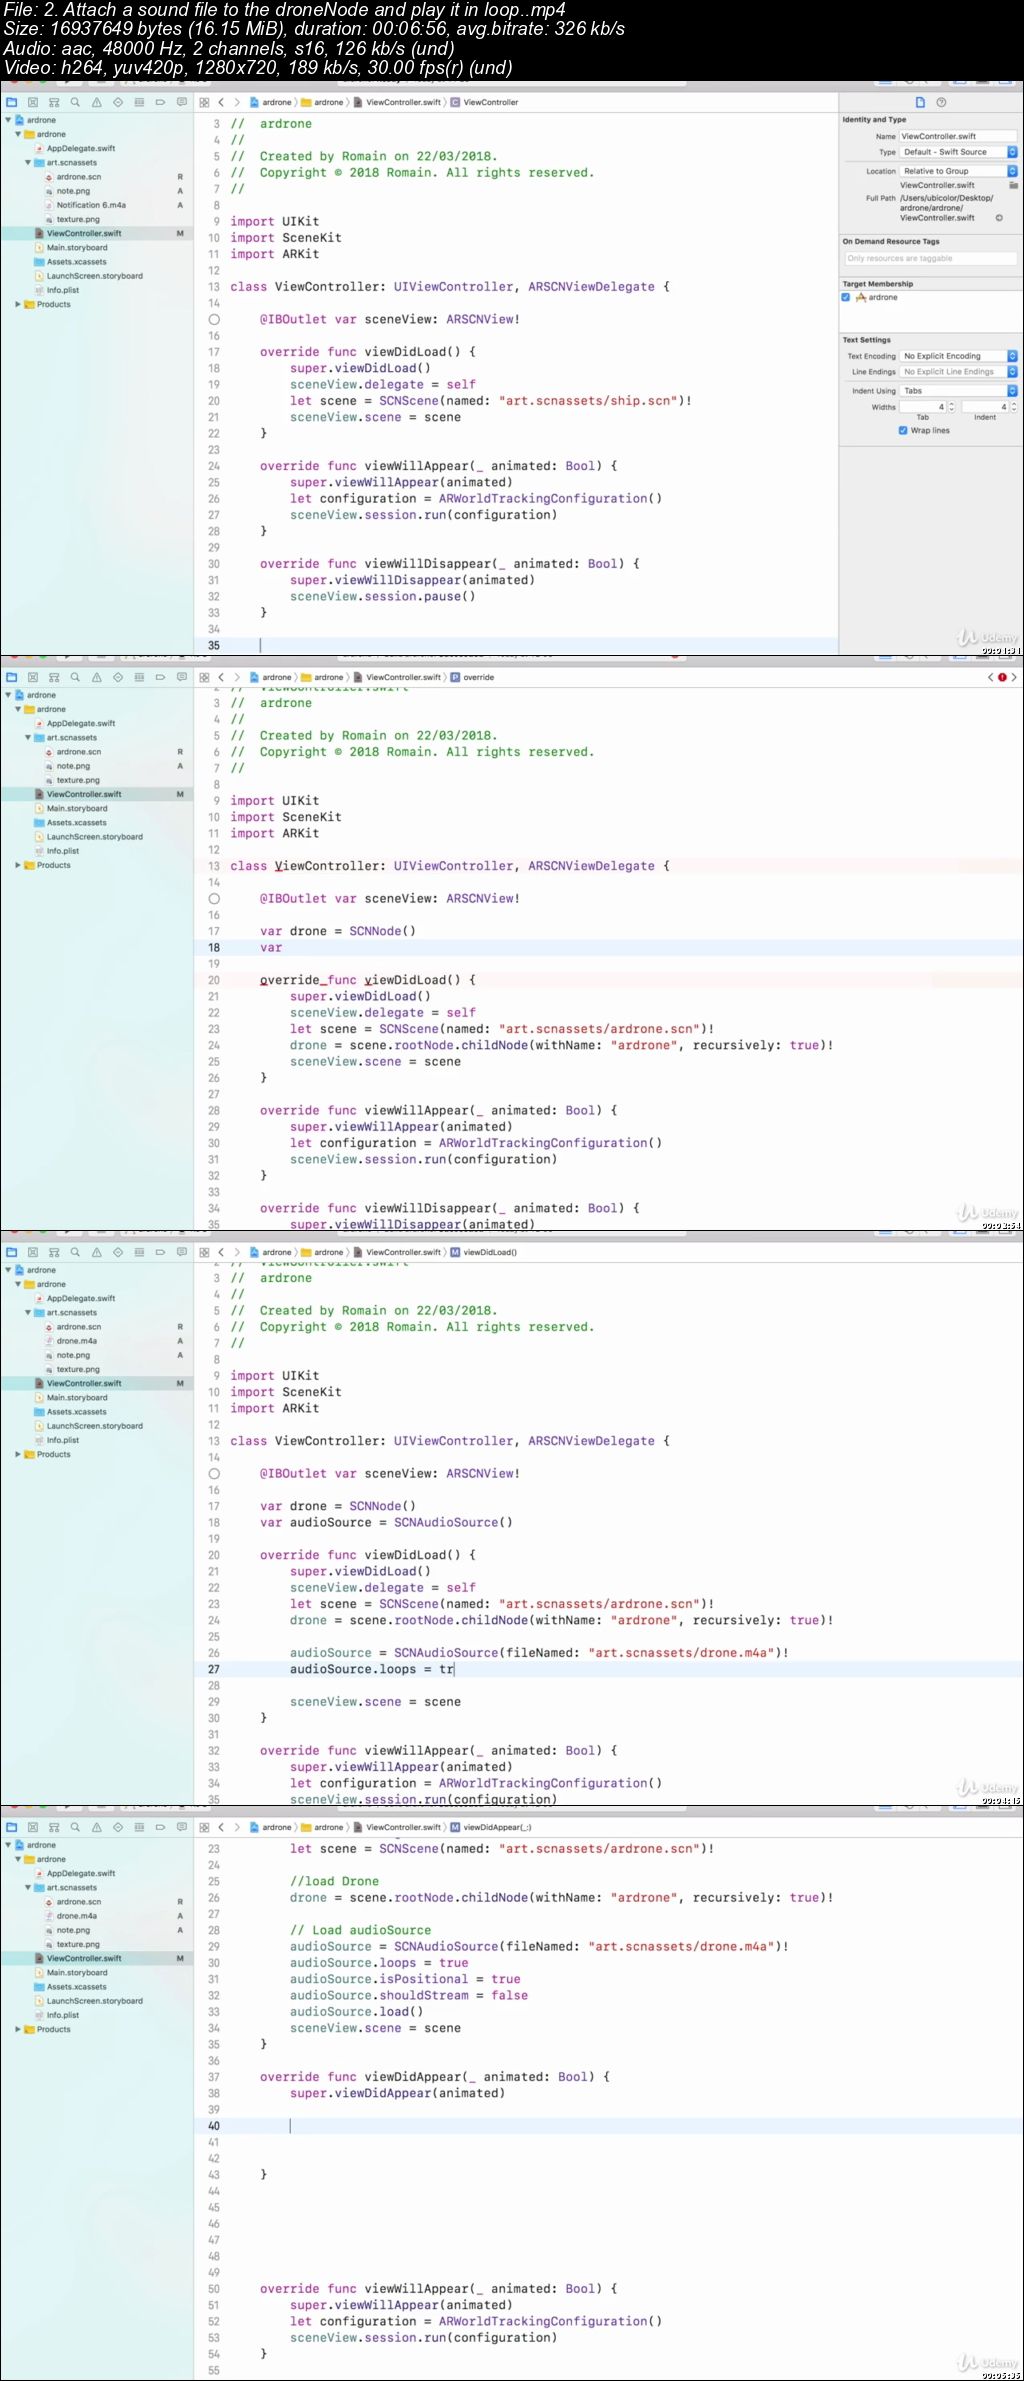Click jump bar forward arrow in top frame
This screenshot has width=1024, height=2381.
pyautogui.click(x=237, y=102)
